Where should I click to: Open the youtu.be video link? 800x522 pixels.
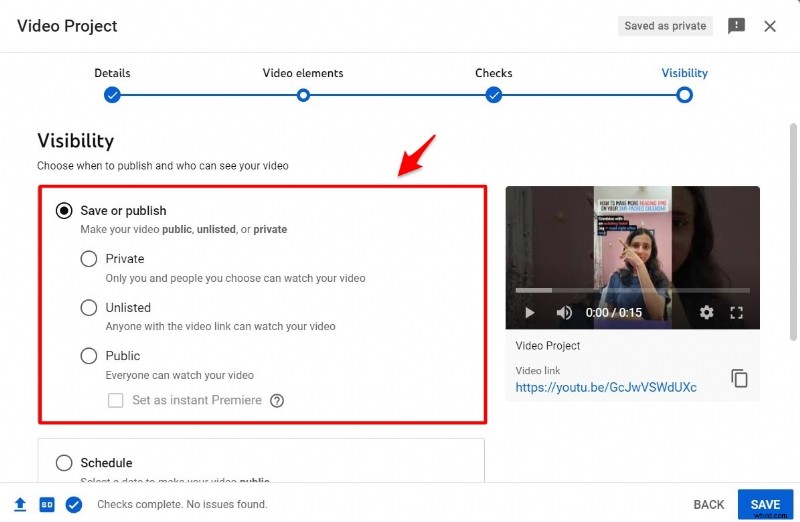(606, 387)
